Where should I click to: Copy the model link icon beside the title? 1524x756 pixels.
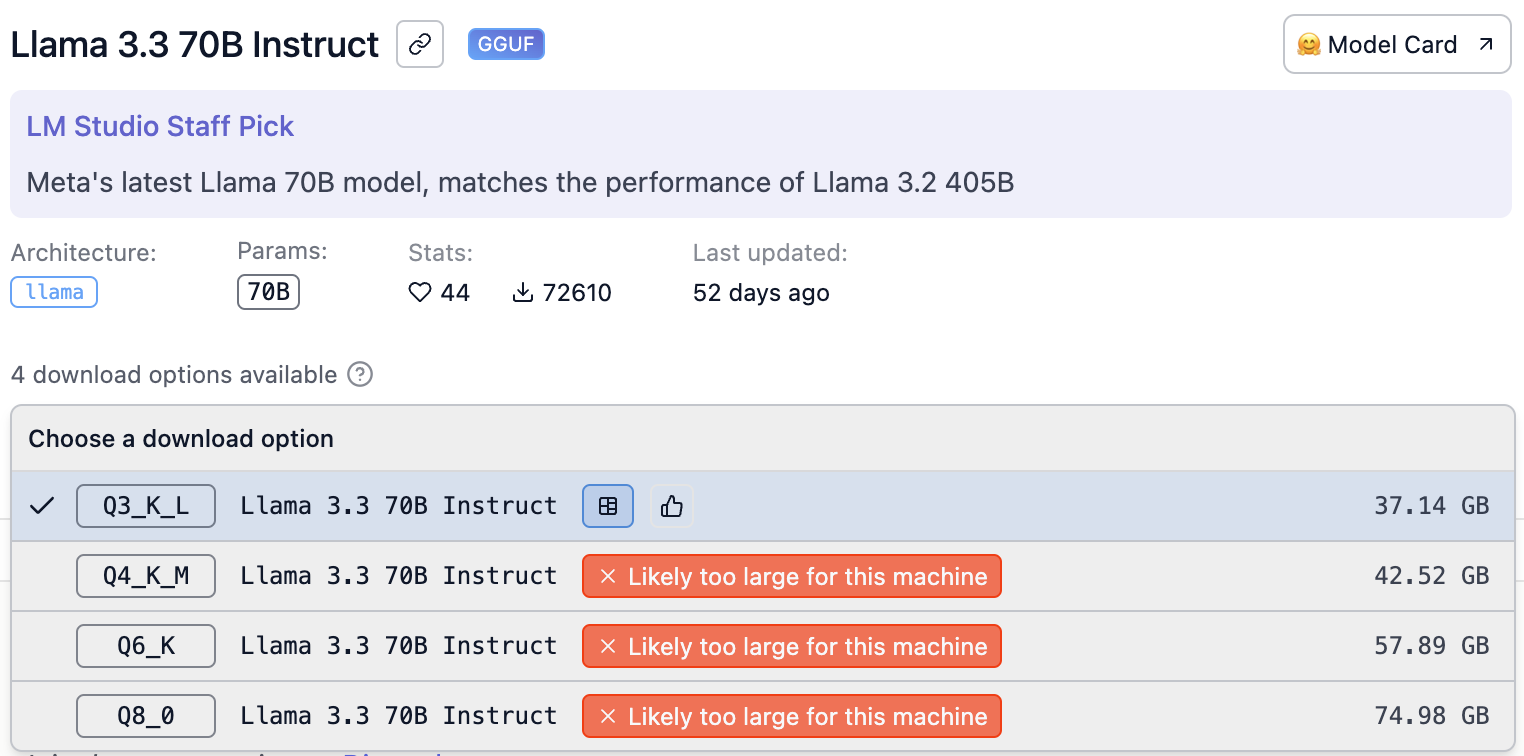[420, 45]
